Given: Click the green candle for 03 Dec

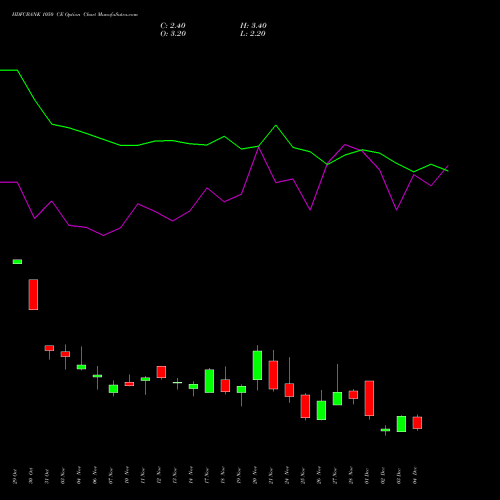Looking at the screenshot, I should pos(401,424).
